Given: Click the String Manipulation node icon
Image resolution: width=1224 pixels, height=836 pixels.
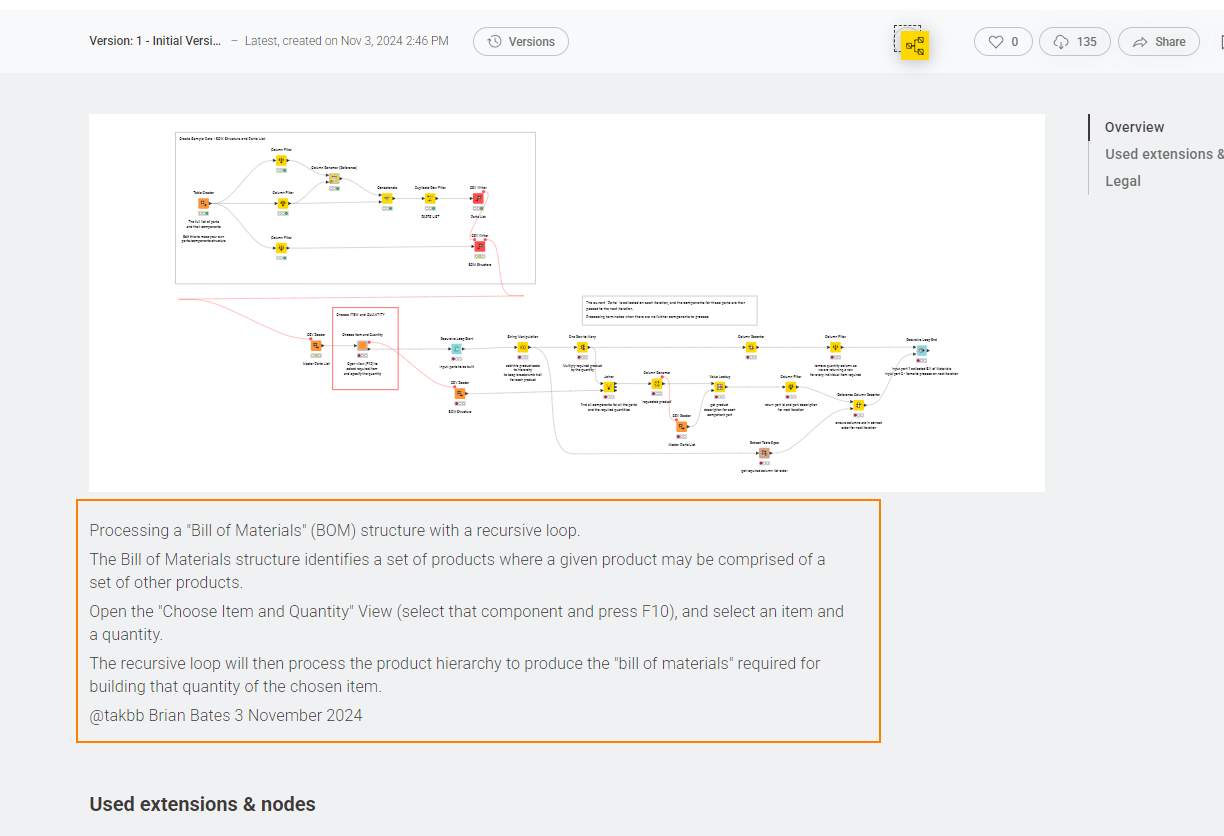Looking at the screenshot, I should coord(522,348).
